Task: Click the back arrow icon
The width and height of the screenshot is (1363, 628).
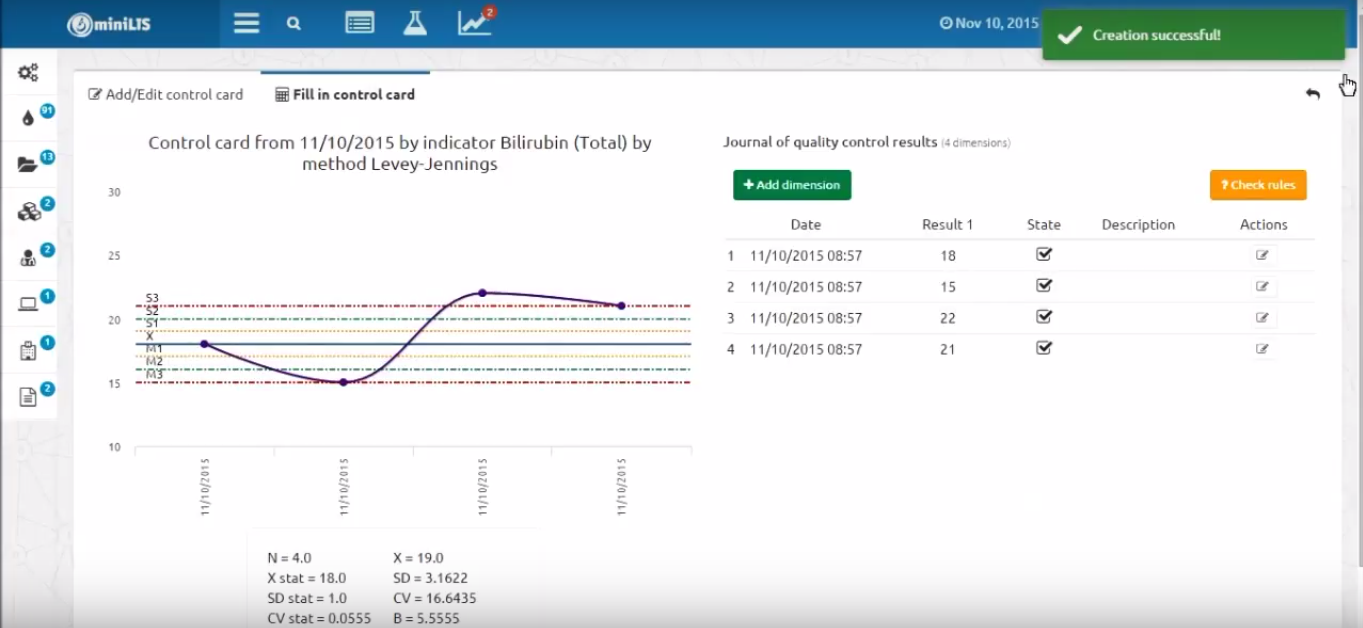Action: click(1313, 93)
